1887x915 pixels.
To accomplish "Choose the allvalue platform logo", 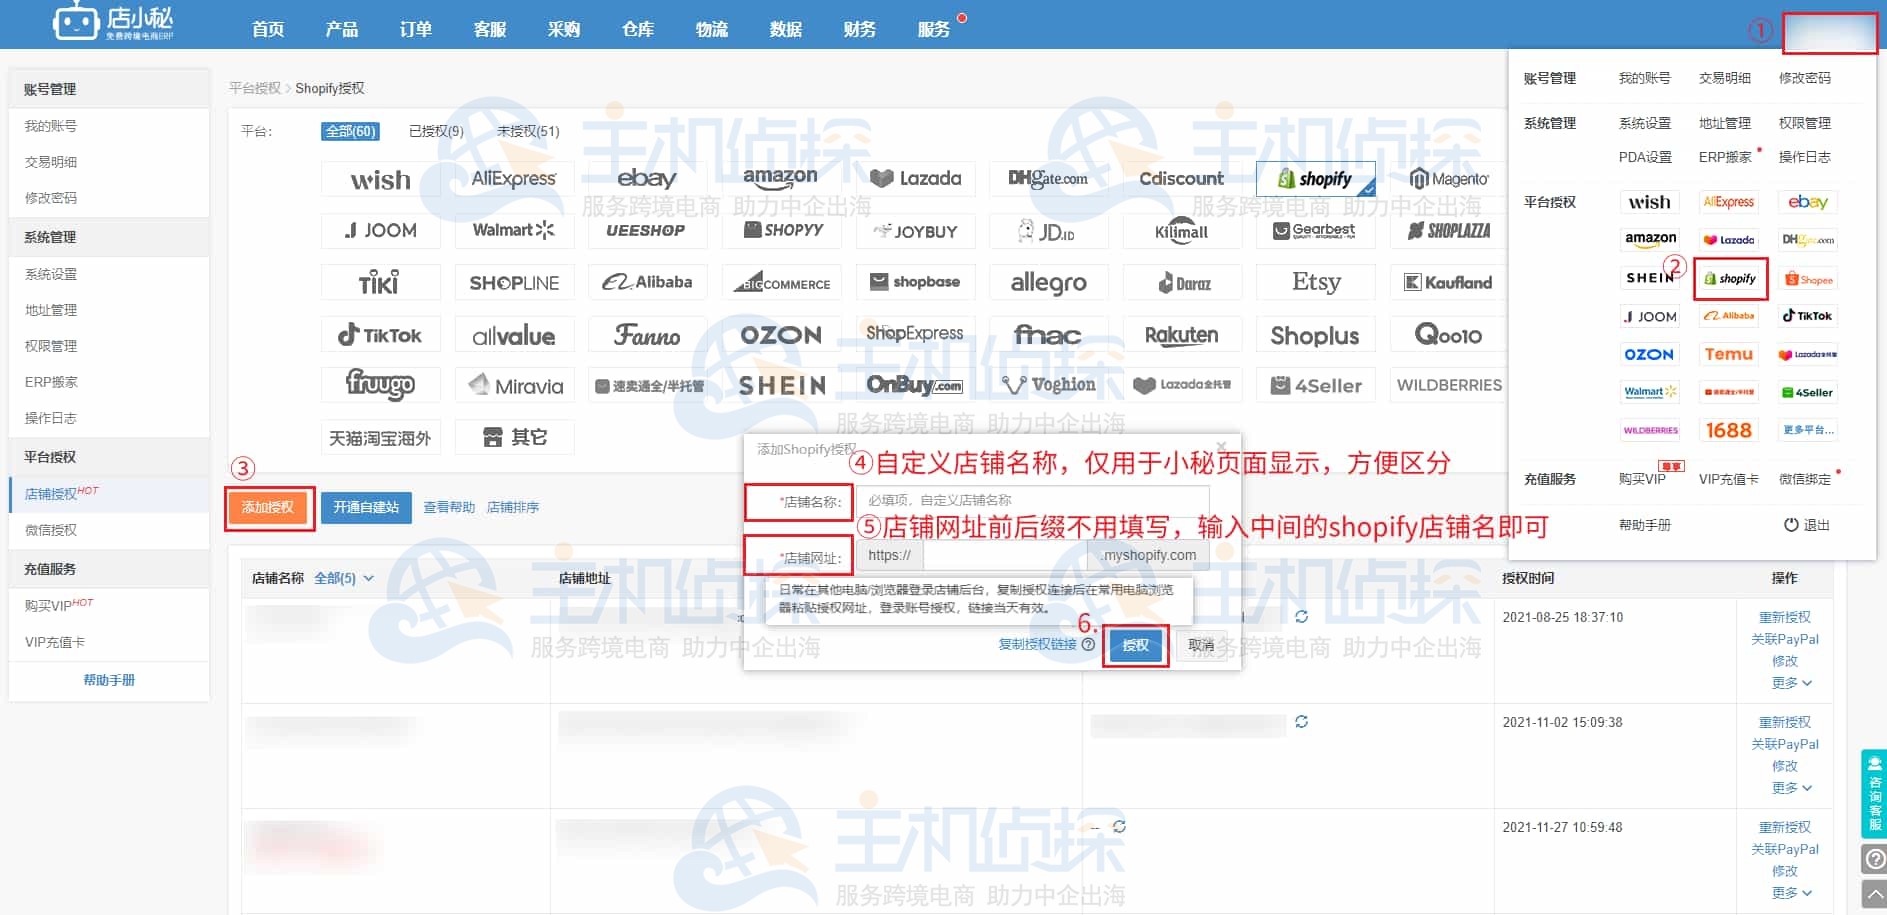I will [514, 335].
